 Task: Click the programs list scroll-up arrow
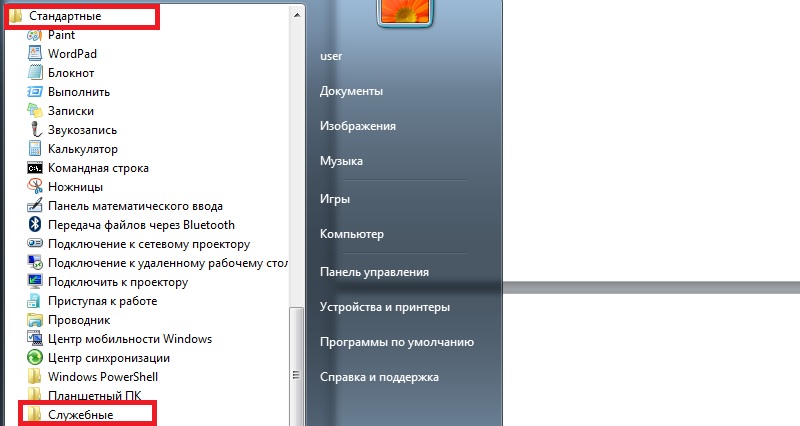[x=296, y=15]
